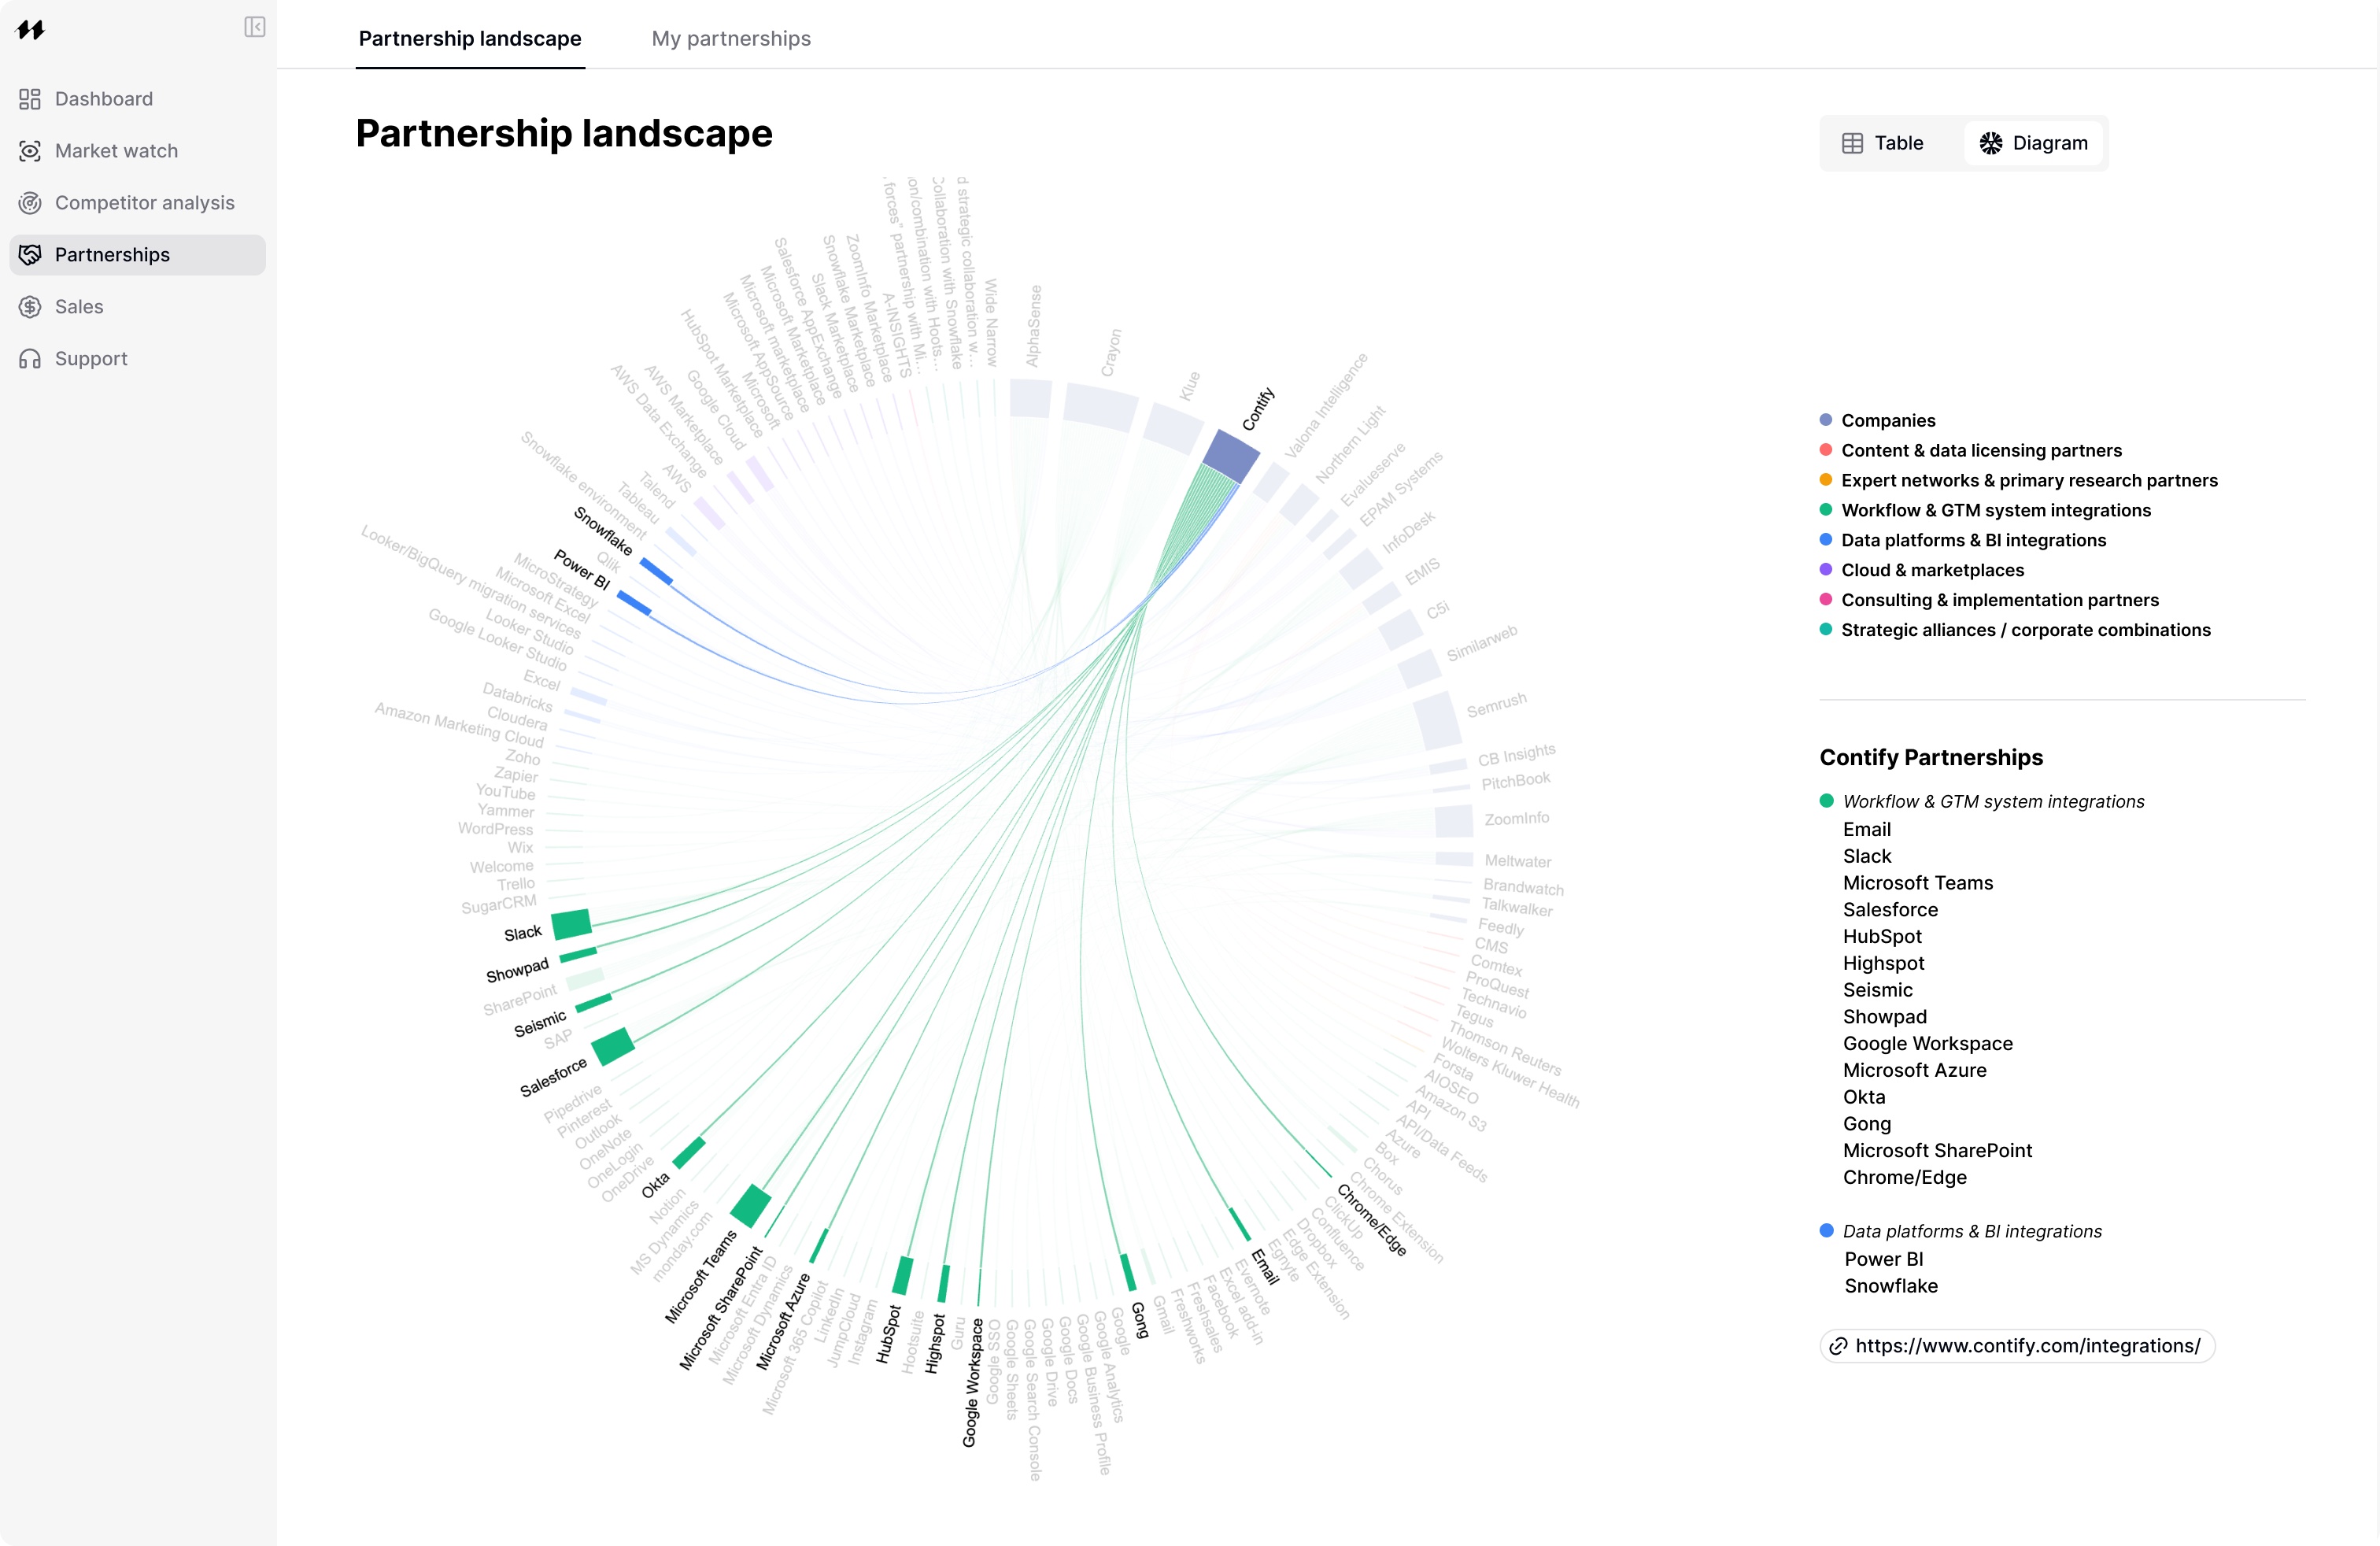This screenshot has height=1546, width=2380.
Task: Click Power BI in Contify Partnerships list
Action: point(1884,1259)
